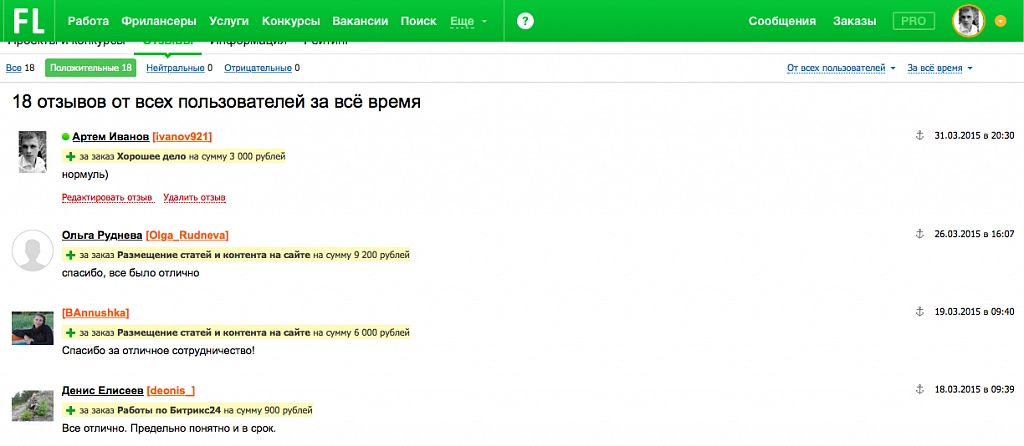
Task: Click anchor icon for 18.03.2015 review
Action: (918, 389)
